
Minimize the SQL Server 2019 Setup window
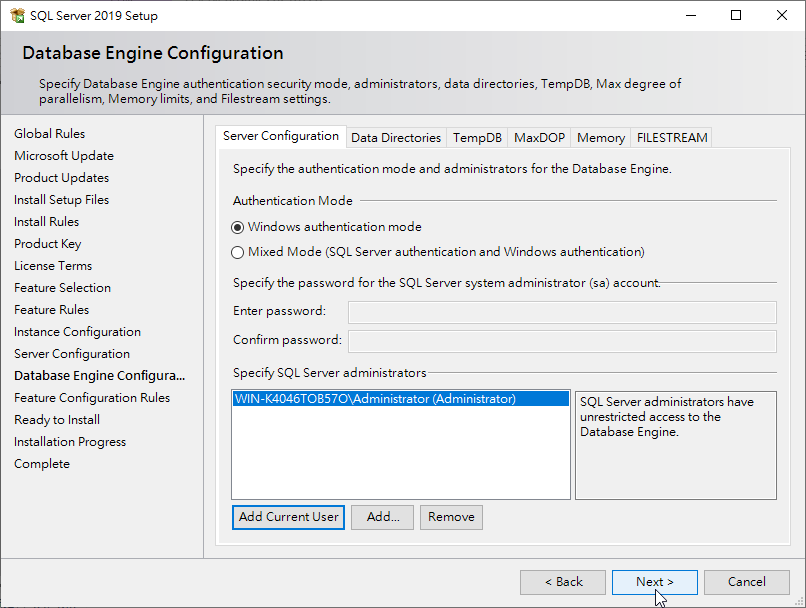(x=691, y=15)
